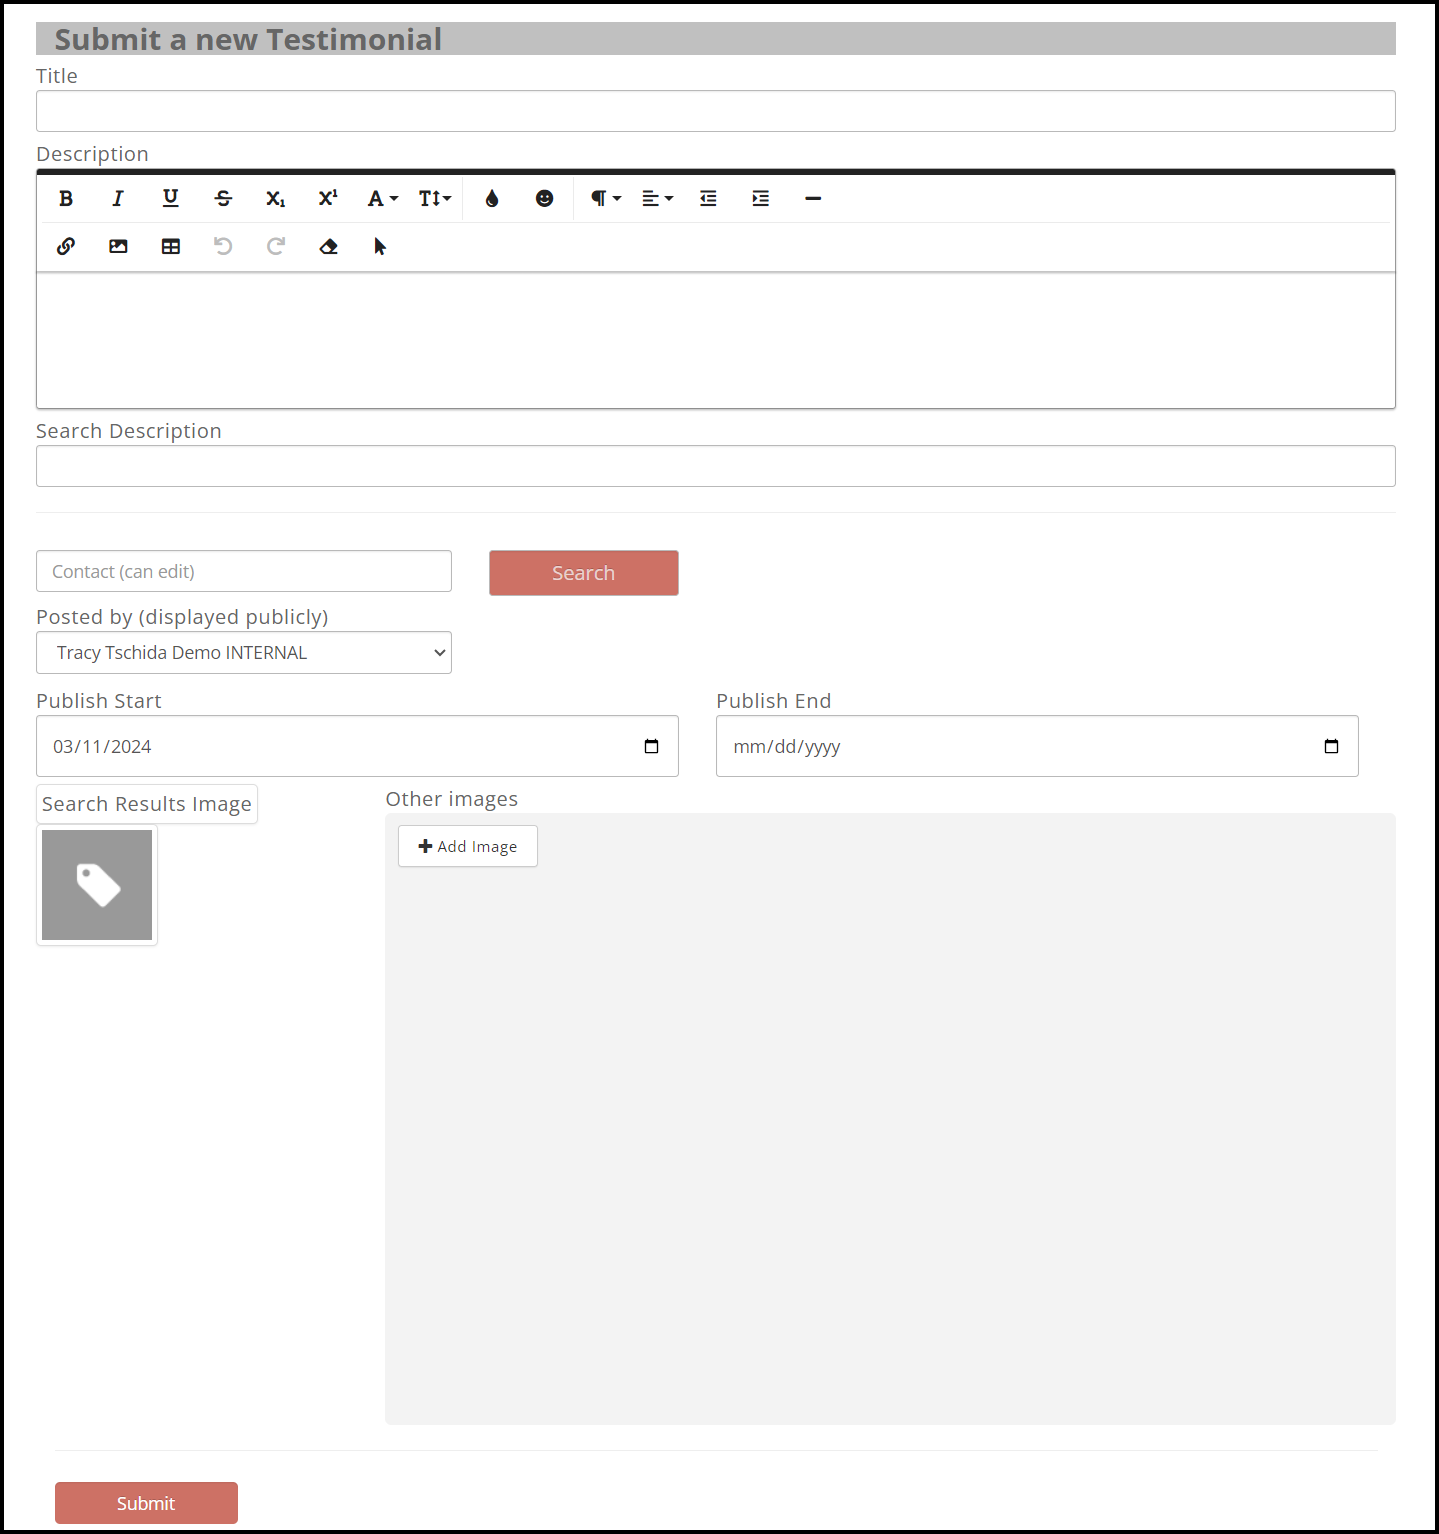Open the emoticons picker
Image resolution: width=1439 pixels, height=1534 pixels.
coord(544,198)
